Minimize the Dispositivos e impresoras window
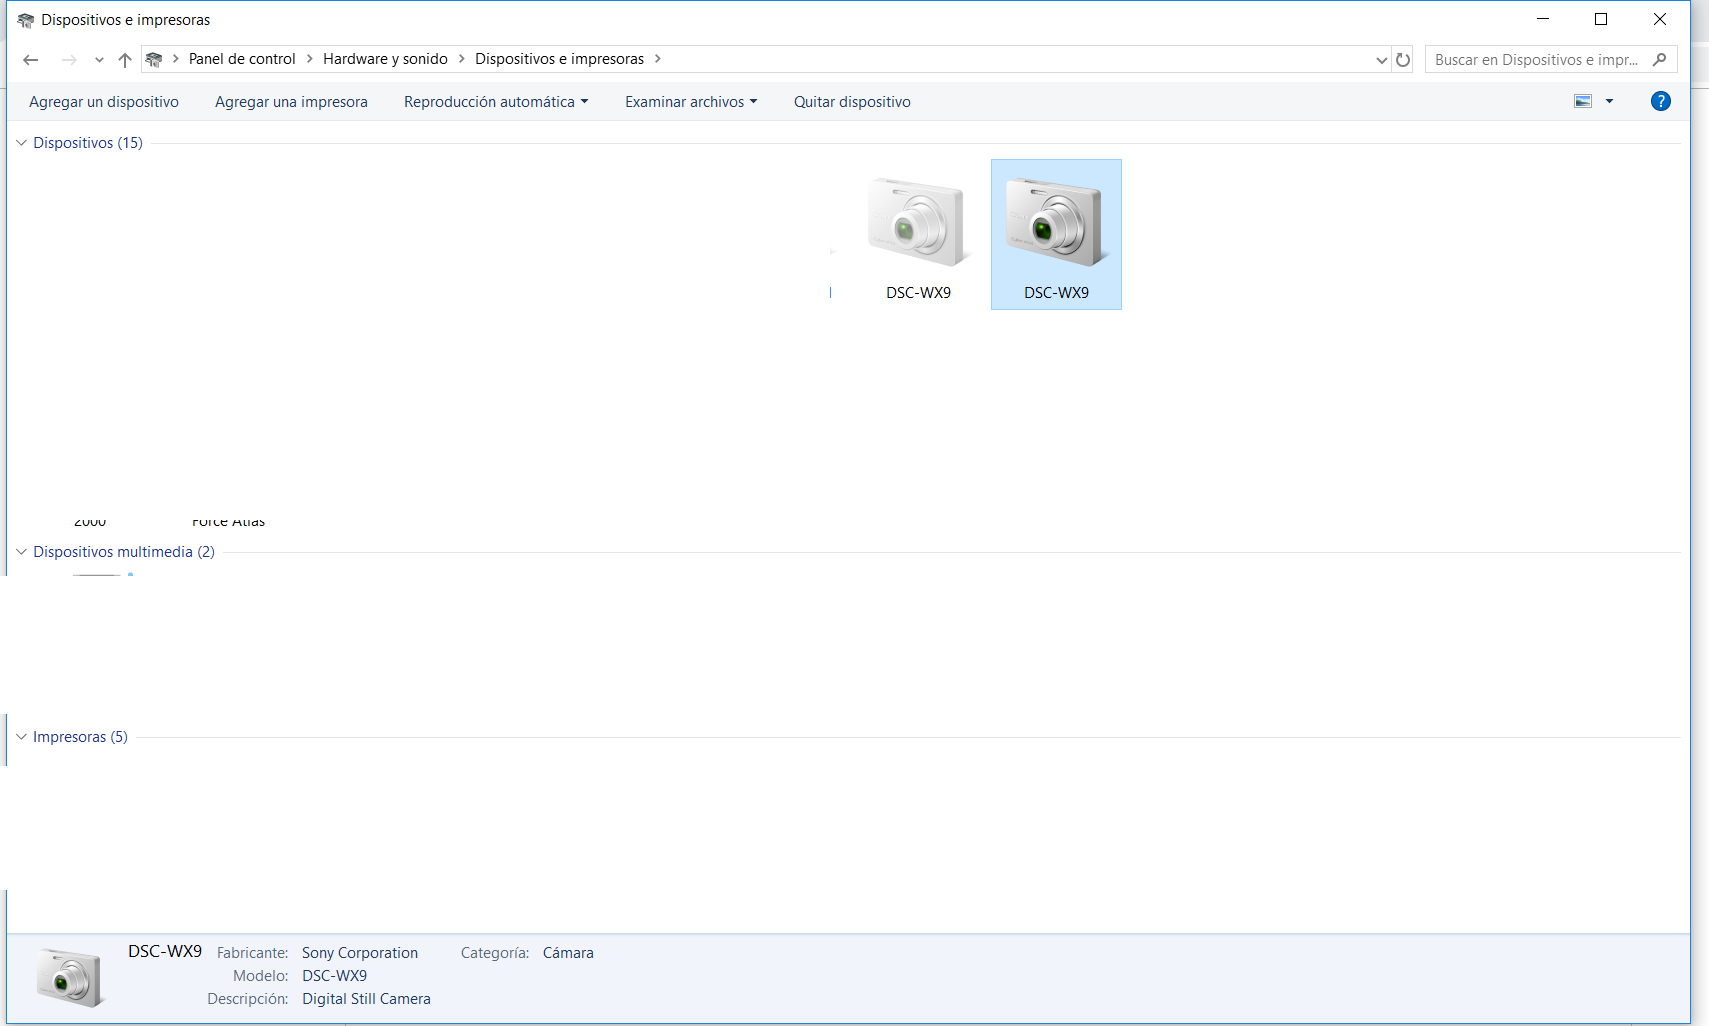The width and height of the screenshot is (1709, 1026). pyautogui.click(x=1543, y=19)
